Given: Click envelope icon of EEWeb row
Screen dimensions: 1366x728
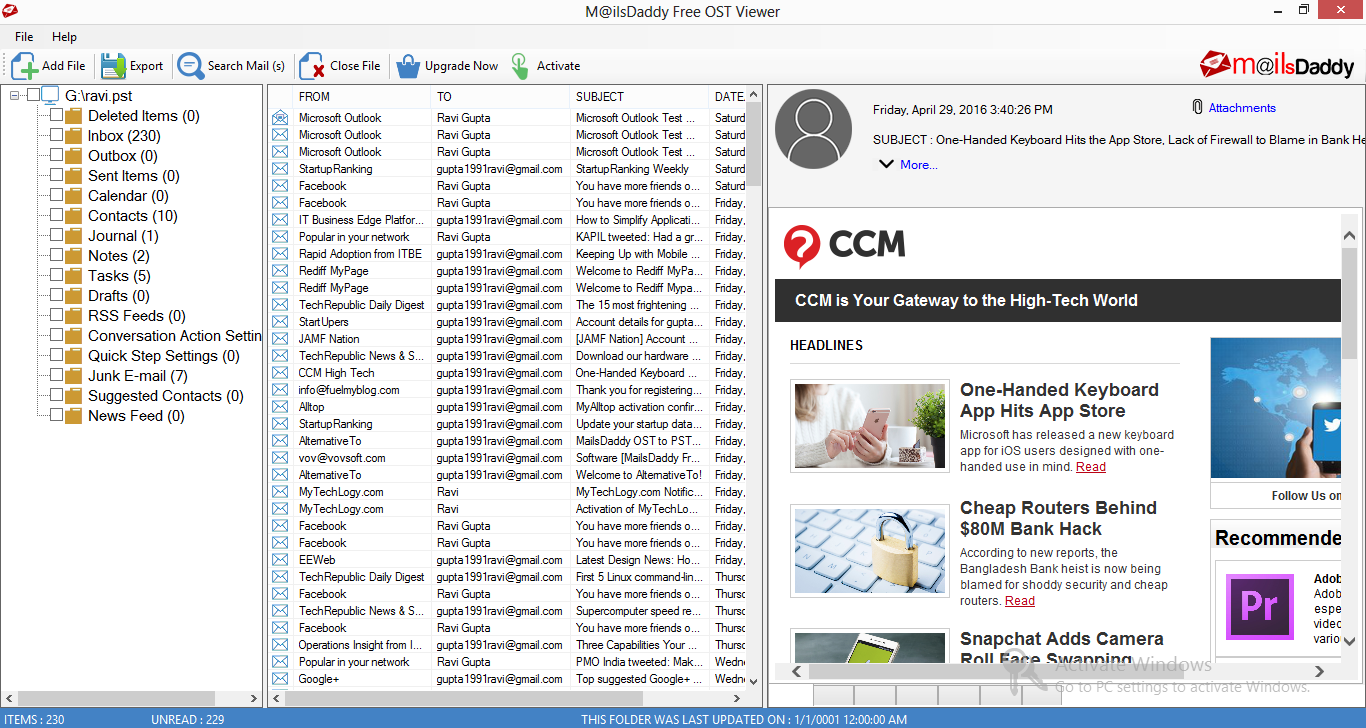Looking at the screenshot, I should coord(280,560).
